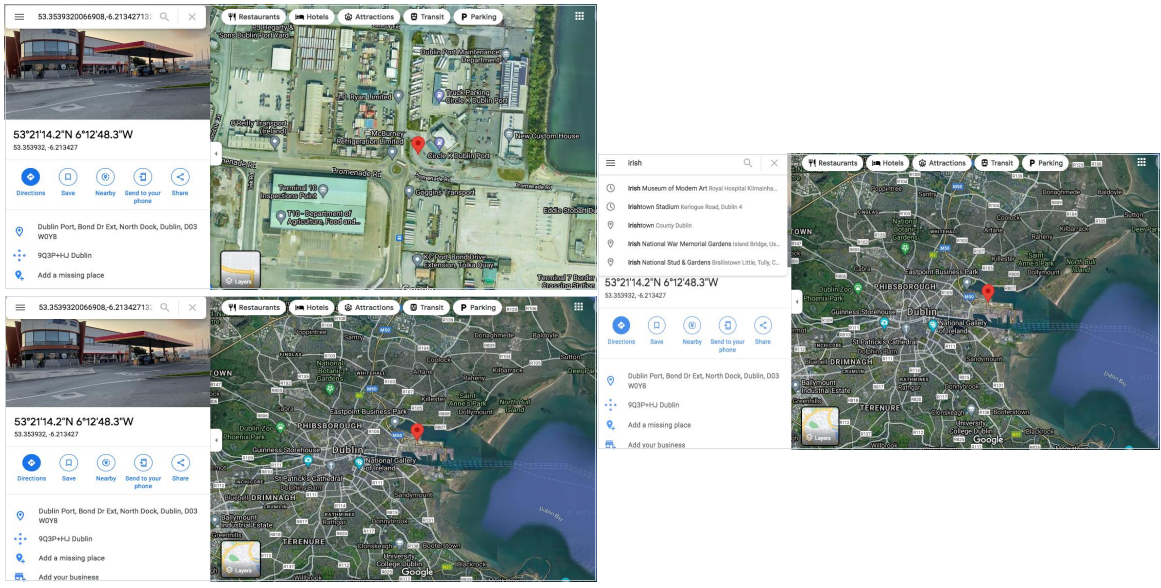Open the gas station photo in the top-left window
Viewport: 1161px width, 588px height.
pyautogui.click(x=107, y=74)
